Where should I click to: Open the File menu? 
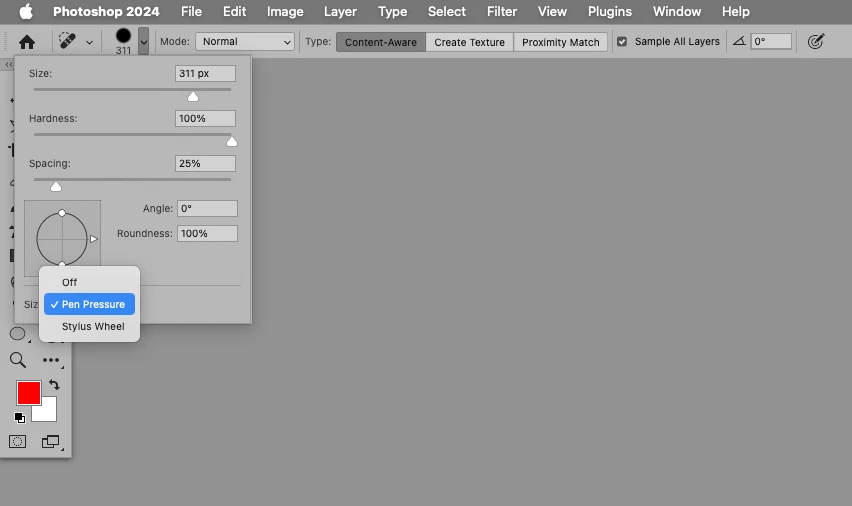[191, 11]
